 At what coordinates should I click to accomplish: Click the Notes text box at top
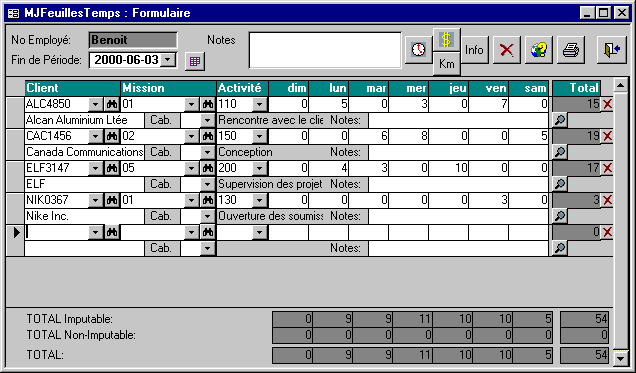point(325,50)
